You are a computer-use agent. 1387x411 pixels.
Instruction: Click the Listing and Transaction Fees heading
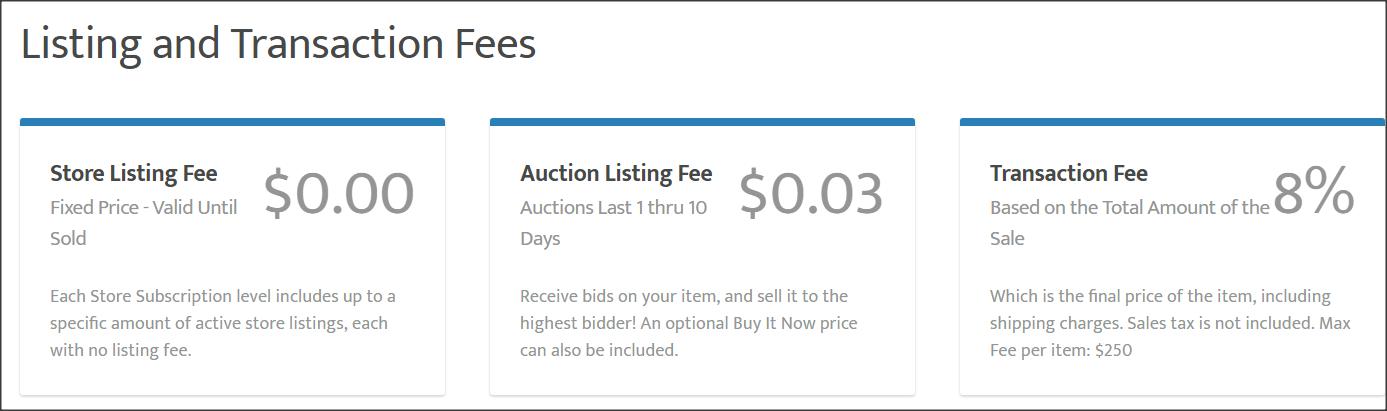pyautogui.click(x=278, y=45)
